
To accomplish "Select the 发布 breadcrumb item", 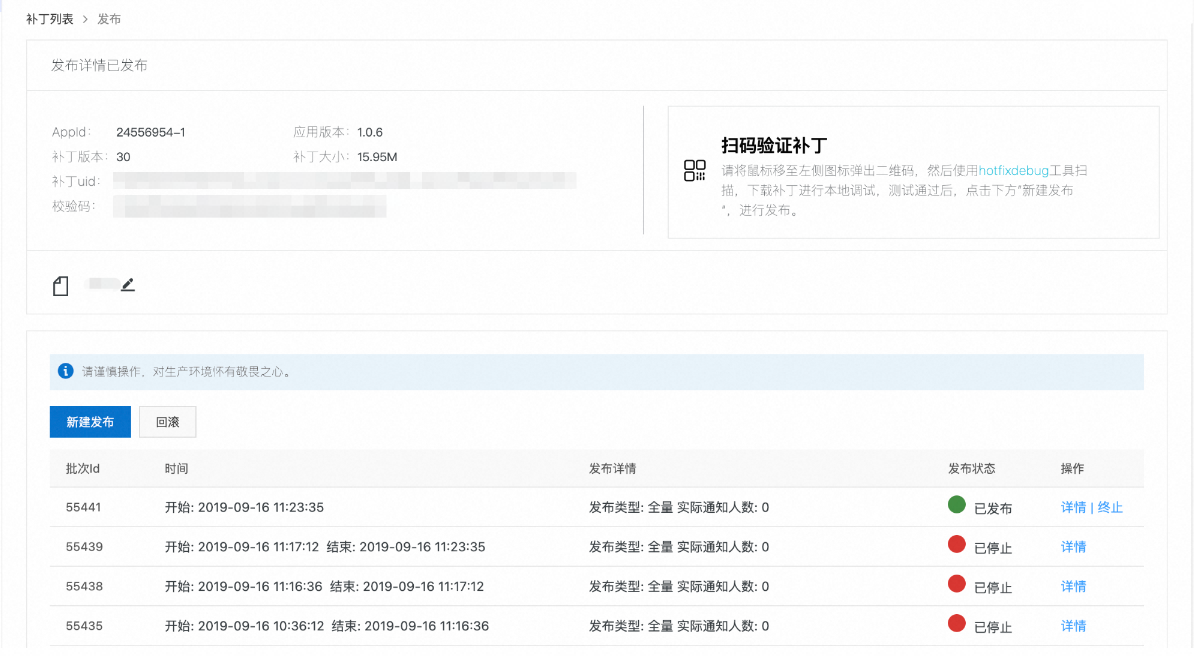I will click(109, 19).
